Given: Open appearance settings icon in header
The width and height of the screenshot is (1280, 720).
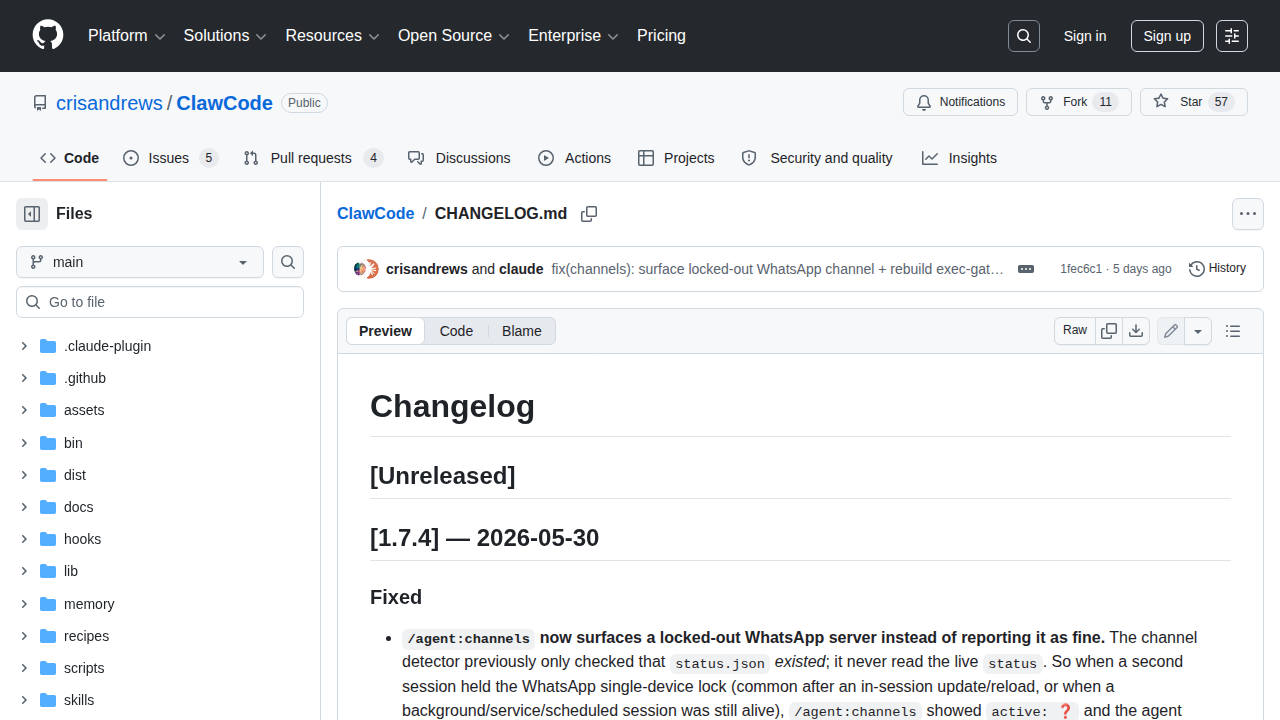Looking at the screenshot, I should click(x=1232, y=36).
